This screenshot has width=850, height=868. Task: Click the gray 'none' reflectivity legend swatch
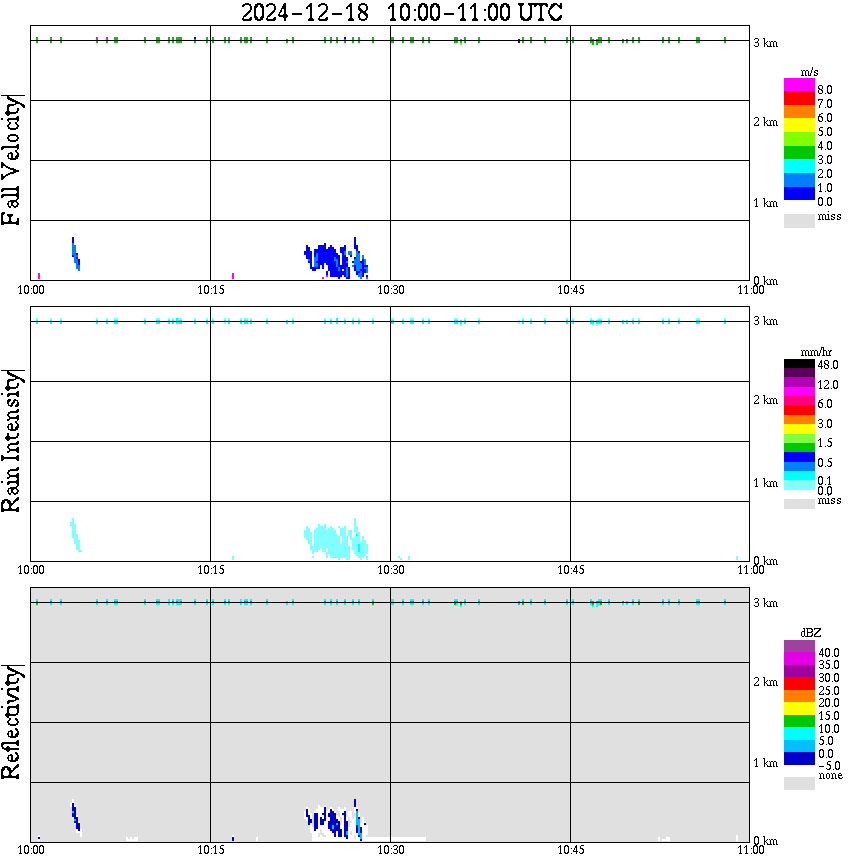coord(799,783)
